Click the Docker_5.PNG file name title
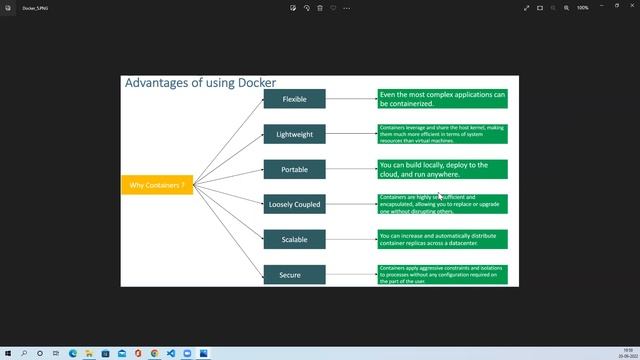 click(x=35, y=8)
